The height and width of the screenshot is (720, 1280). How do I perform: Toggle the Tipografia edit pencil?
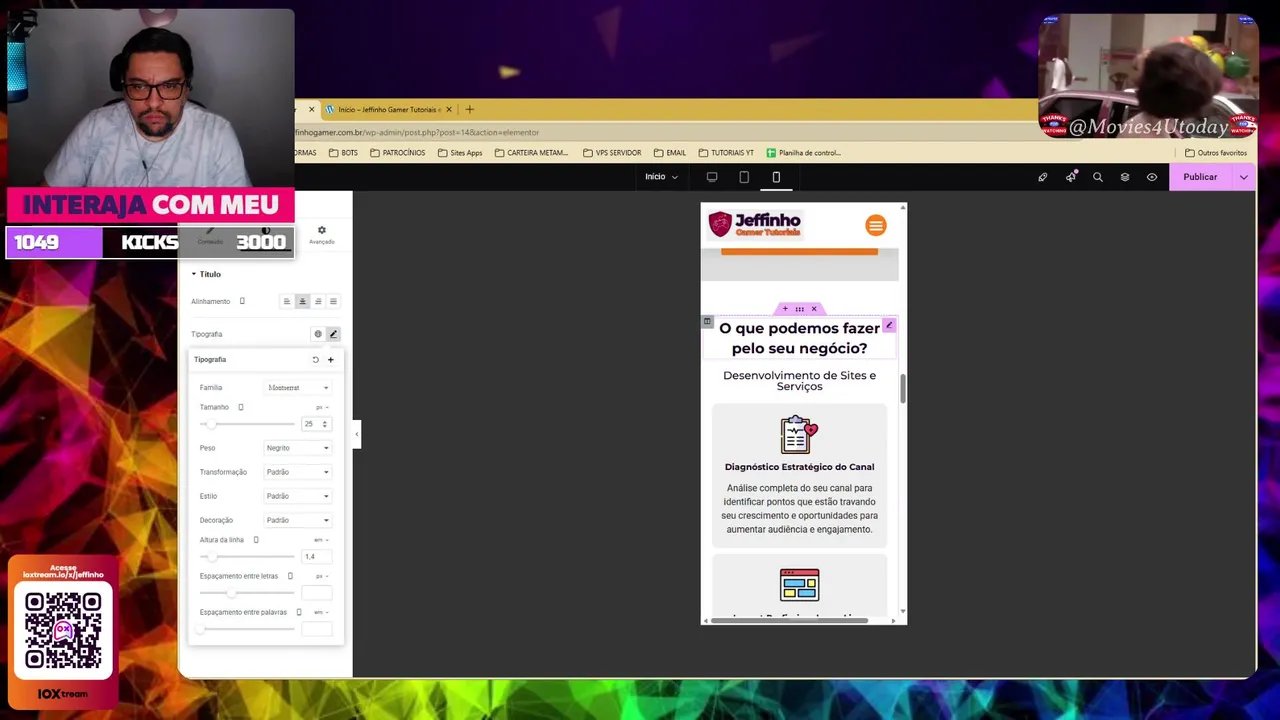(333, 334)
